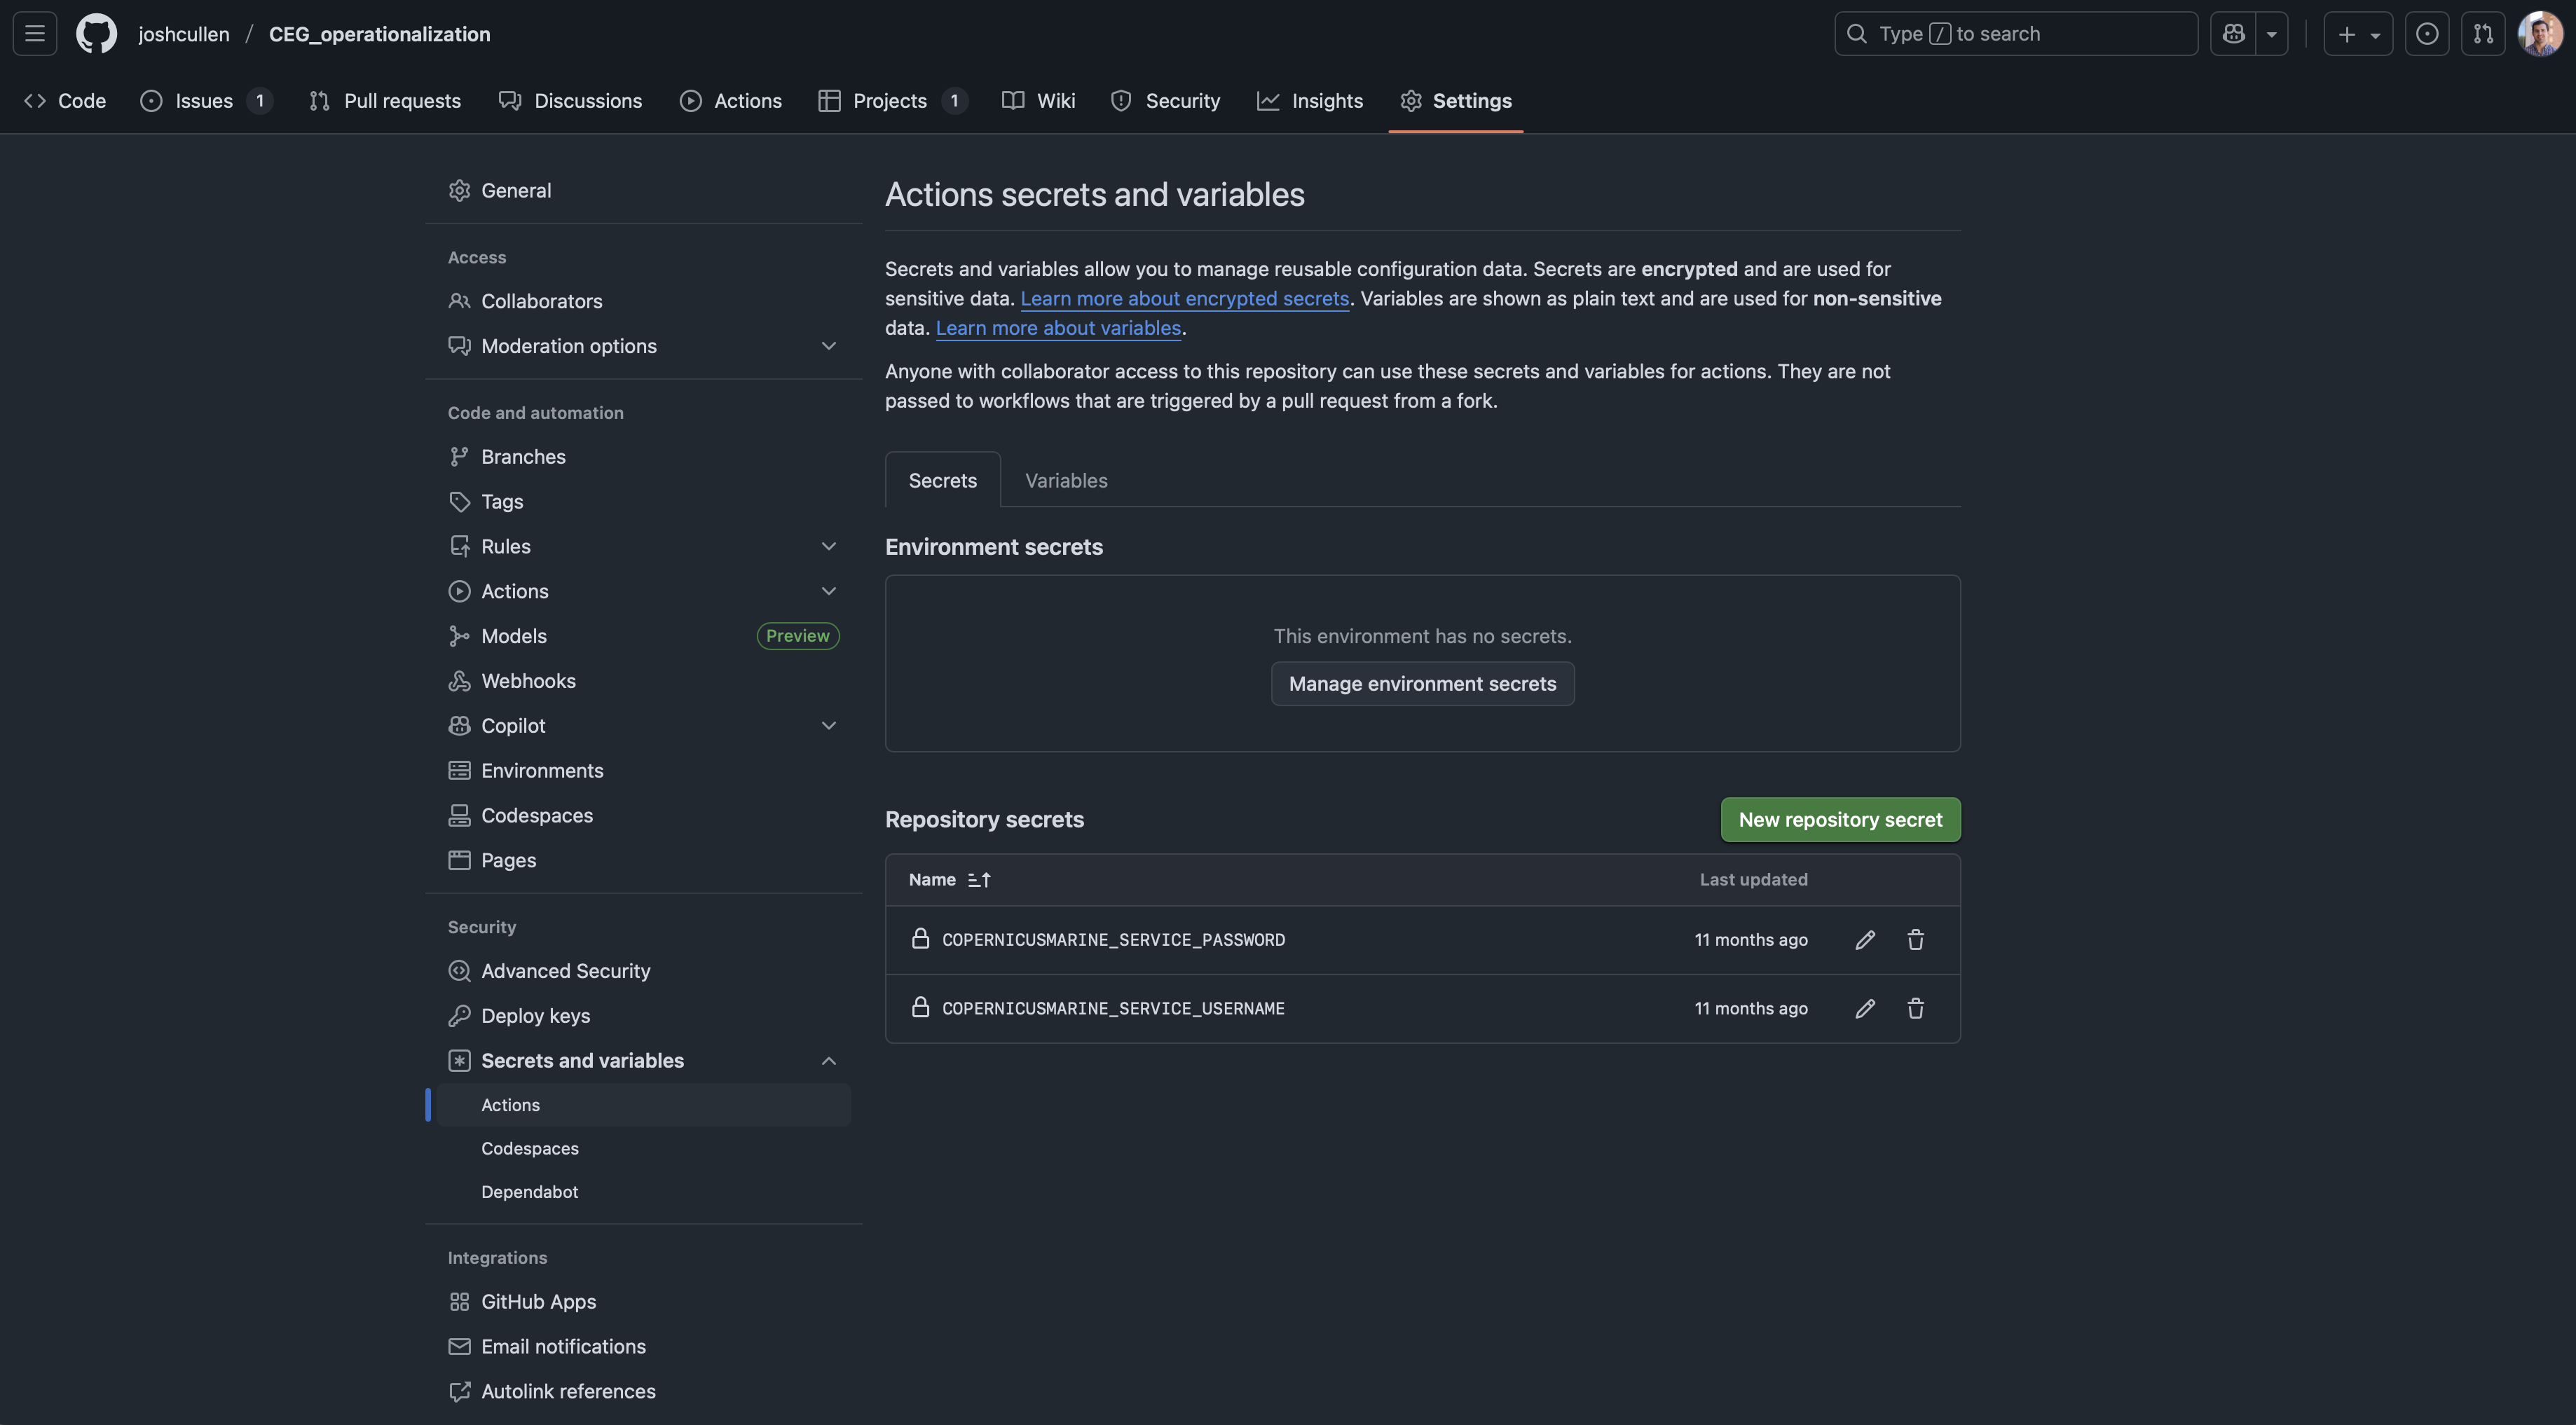This screenshot has width=2576, height=1425.
Task: Open the hamburger navigation menu
Action: coord(35,34)
